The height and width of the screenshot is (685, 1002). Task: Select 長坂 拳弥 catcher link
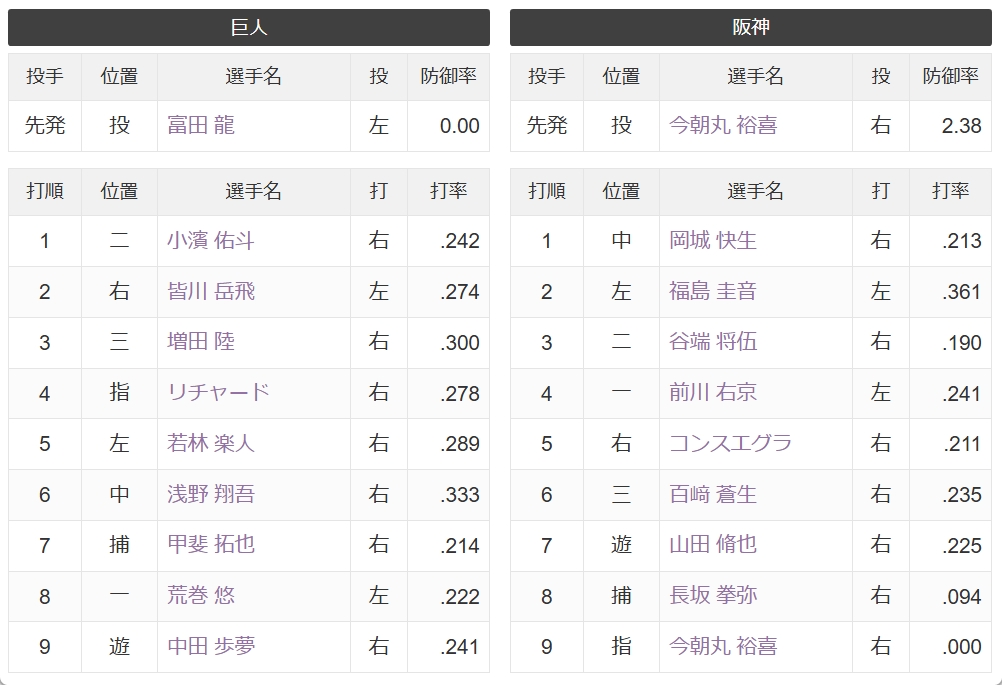713,596
